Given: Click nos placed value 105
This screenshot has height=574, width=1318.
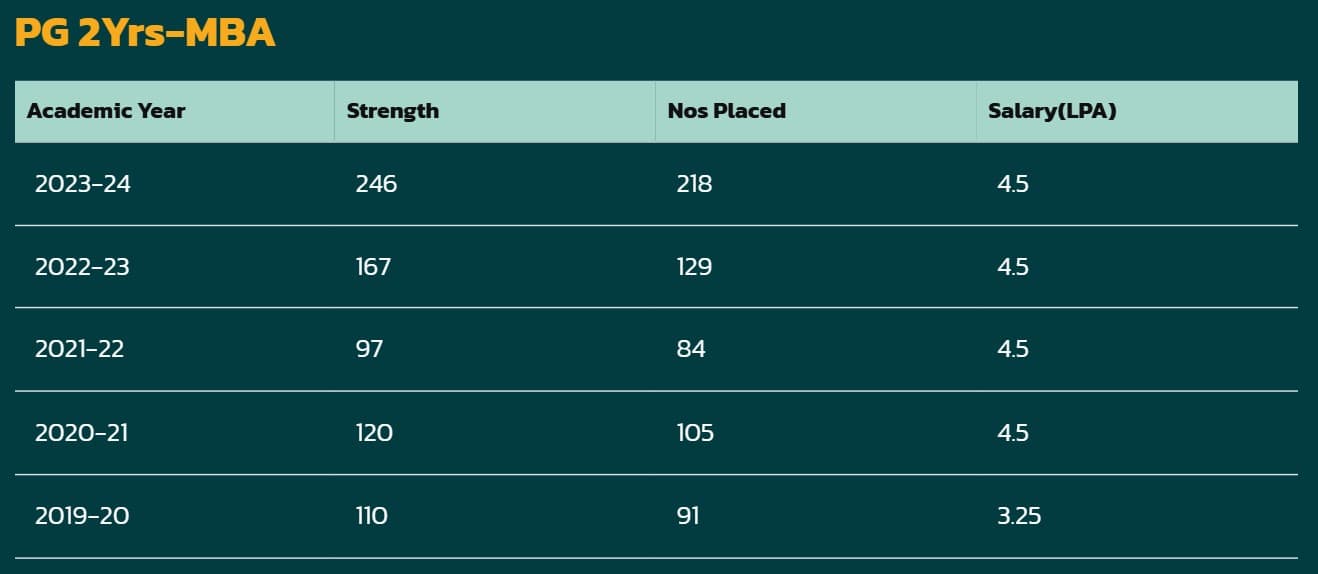Looking at the screenshot, I should (695, 433).
